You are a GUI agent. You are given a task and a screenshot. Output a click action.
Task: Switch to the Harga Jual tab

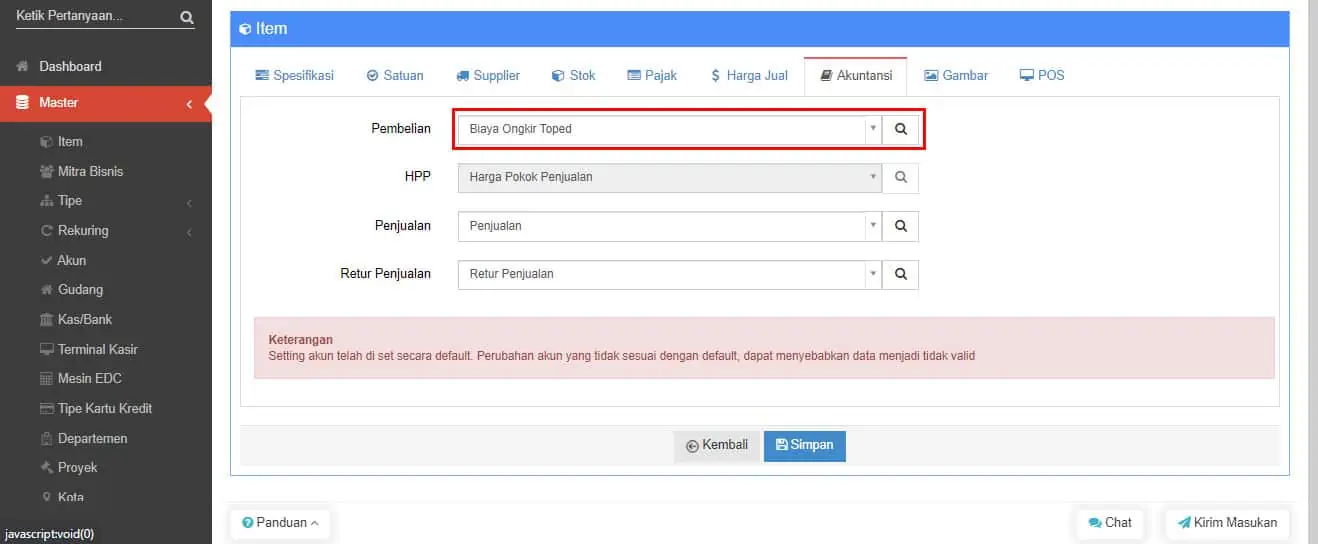click(749, 75)
